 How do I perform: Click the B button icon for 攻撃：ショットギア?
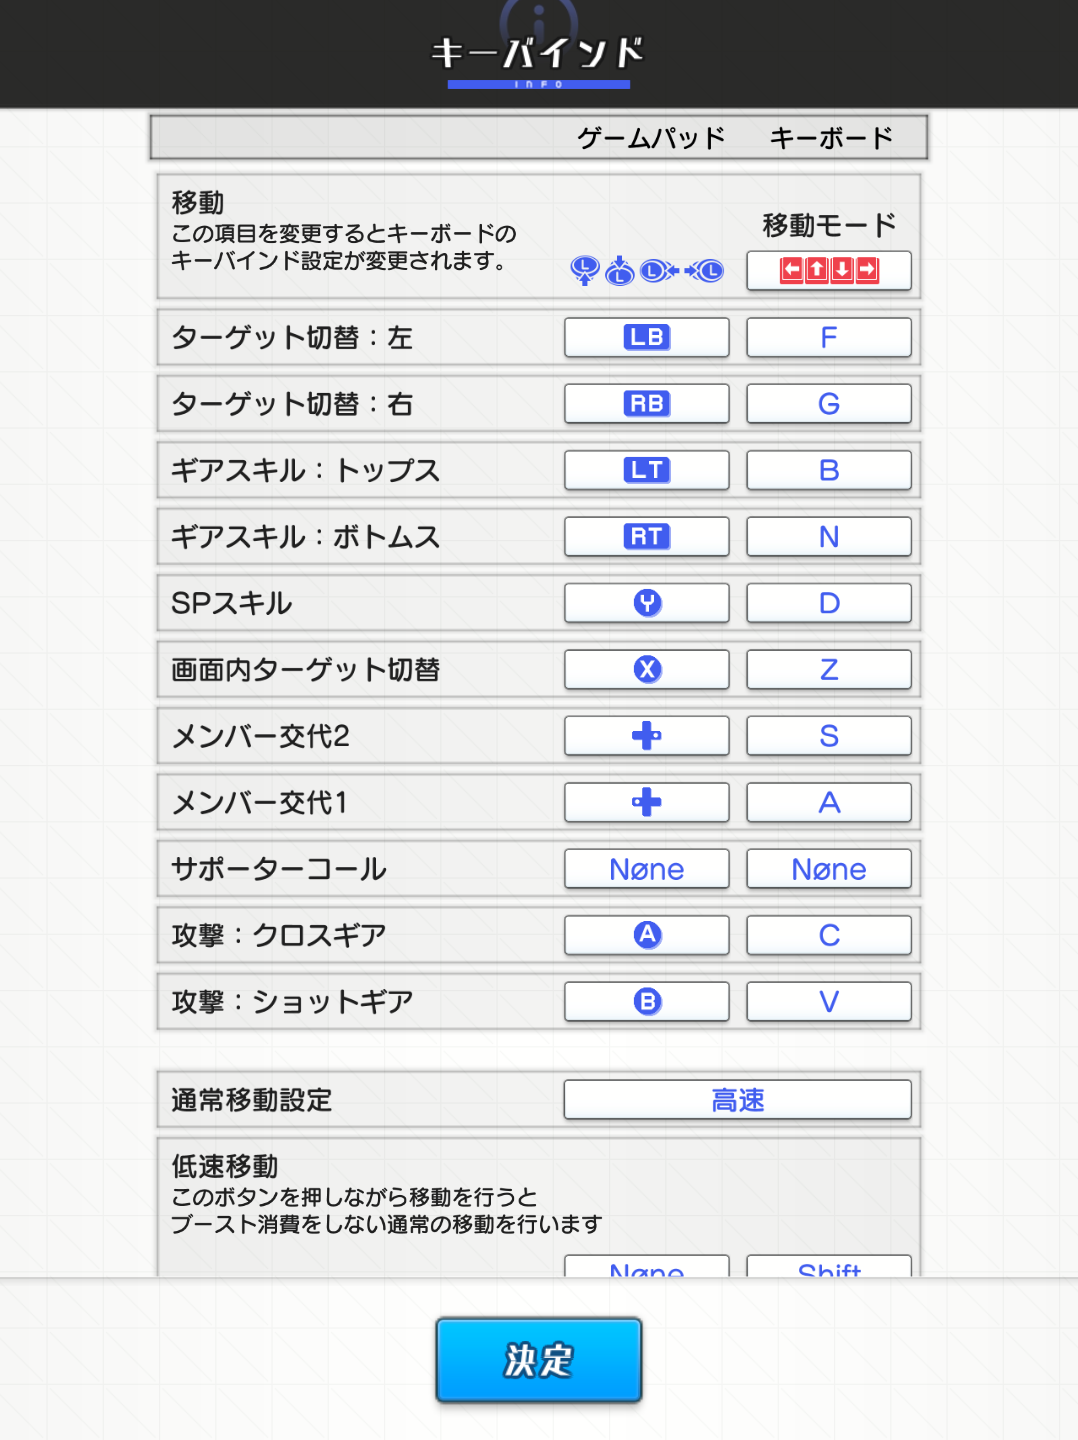click(x=646, y=1001)
